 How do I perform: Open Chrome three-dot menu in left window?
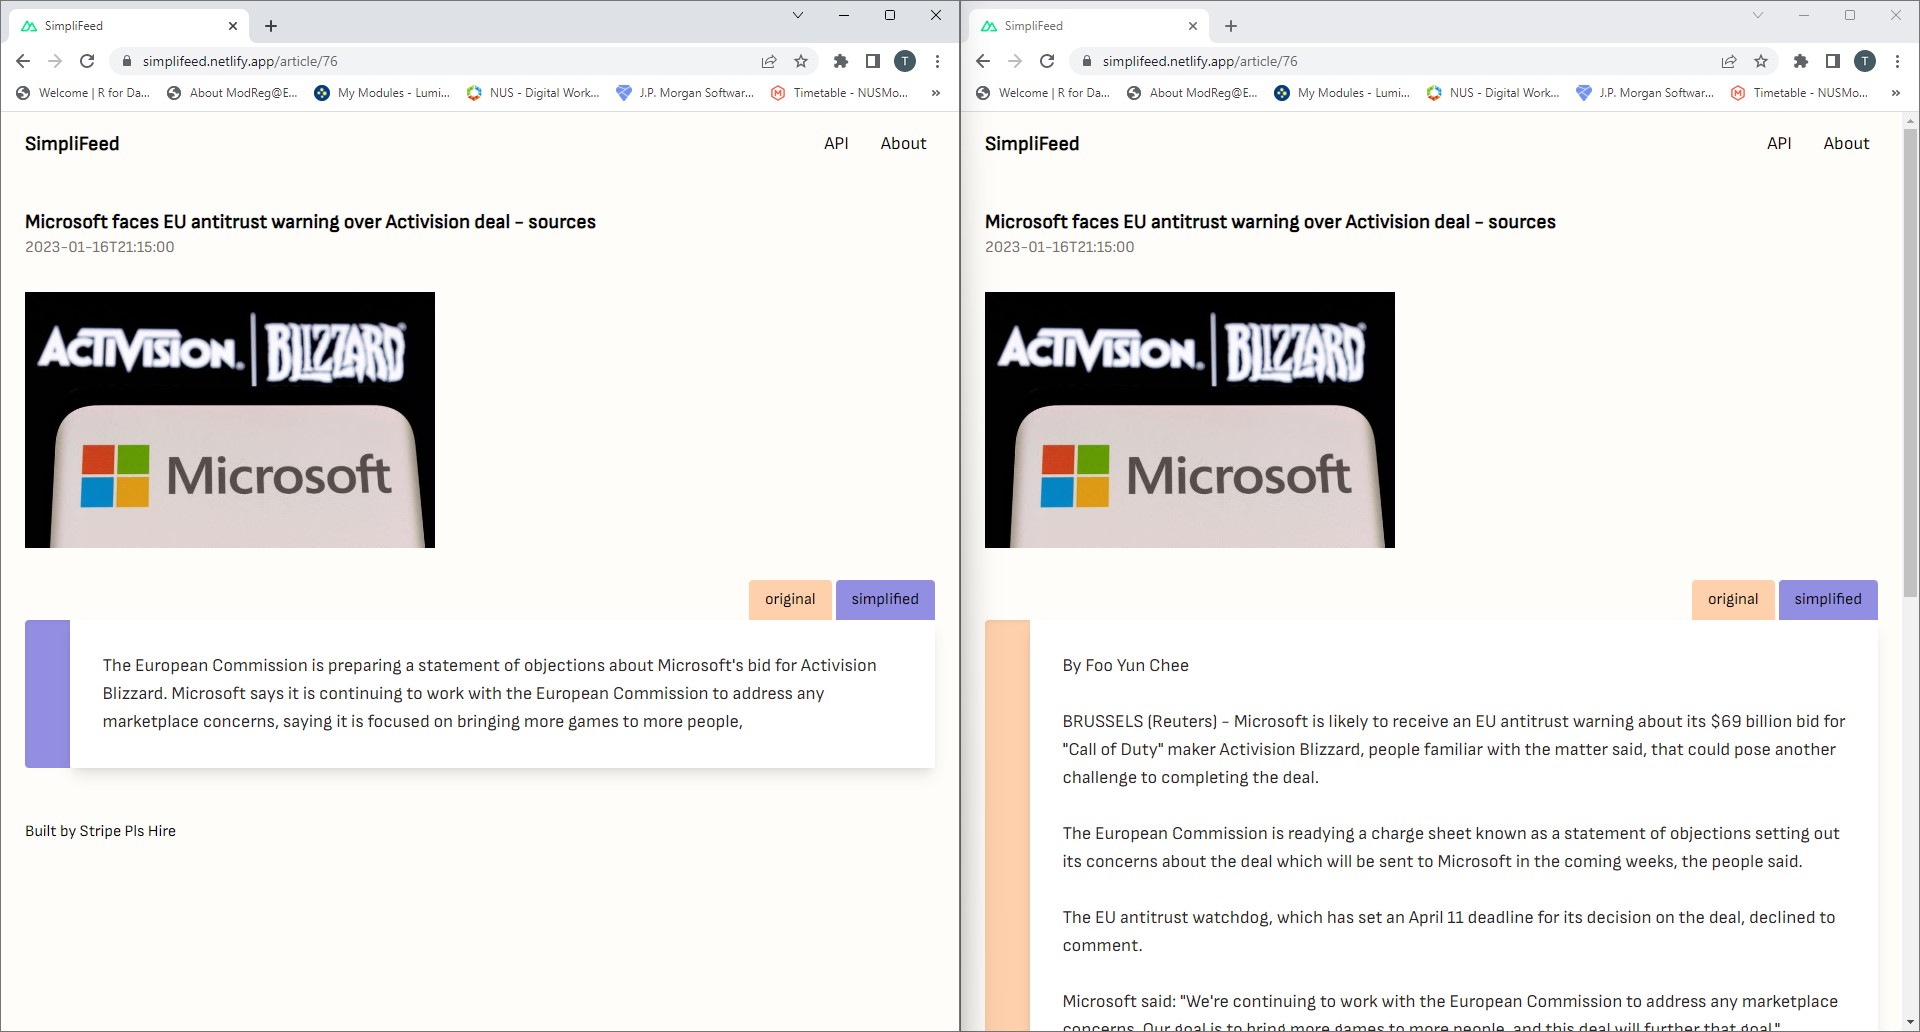click(937, 61)
